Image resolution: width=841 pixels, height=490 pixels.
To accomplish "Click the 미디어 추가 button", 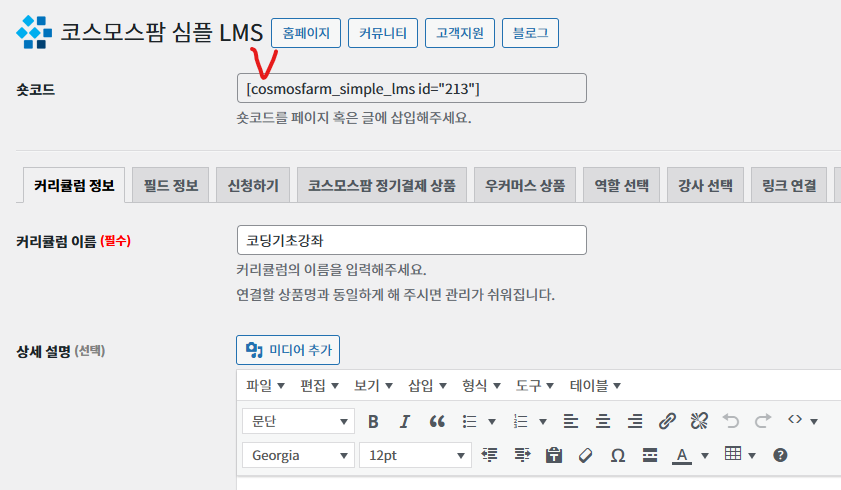I will 288,350.
